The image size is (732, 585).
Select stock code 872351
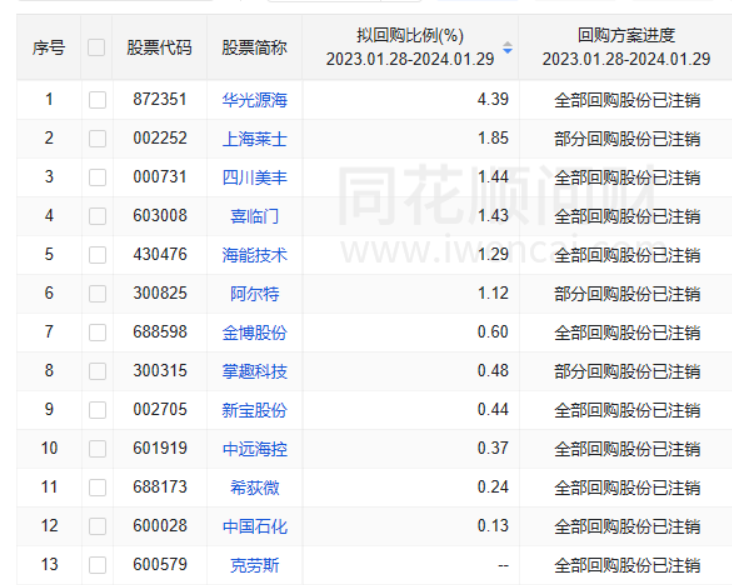click(160, 99)
